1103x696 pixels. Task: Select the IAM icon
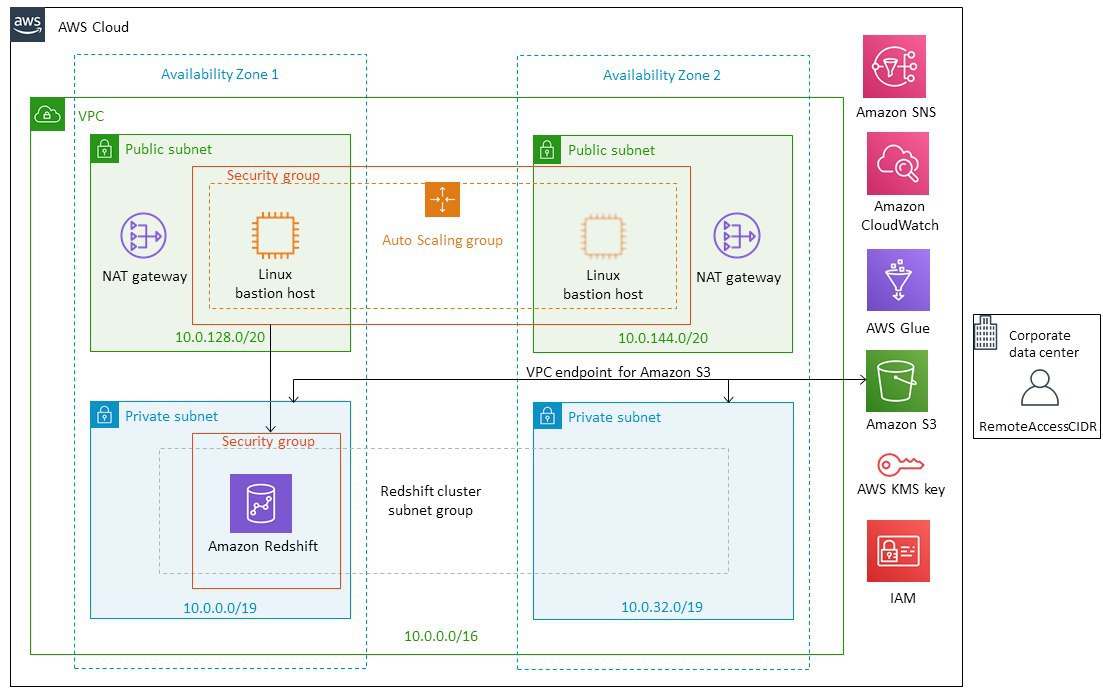(898, 551)
